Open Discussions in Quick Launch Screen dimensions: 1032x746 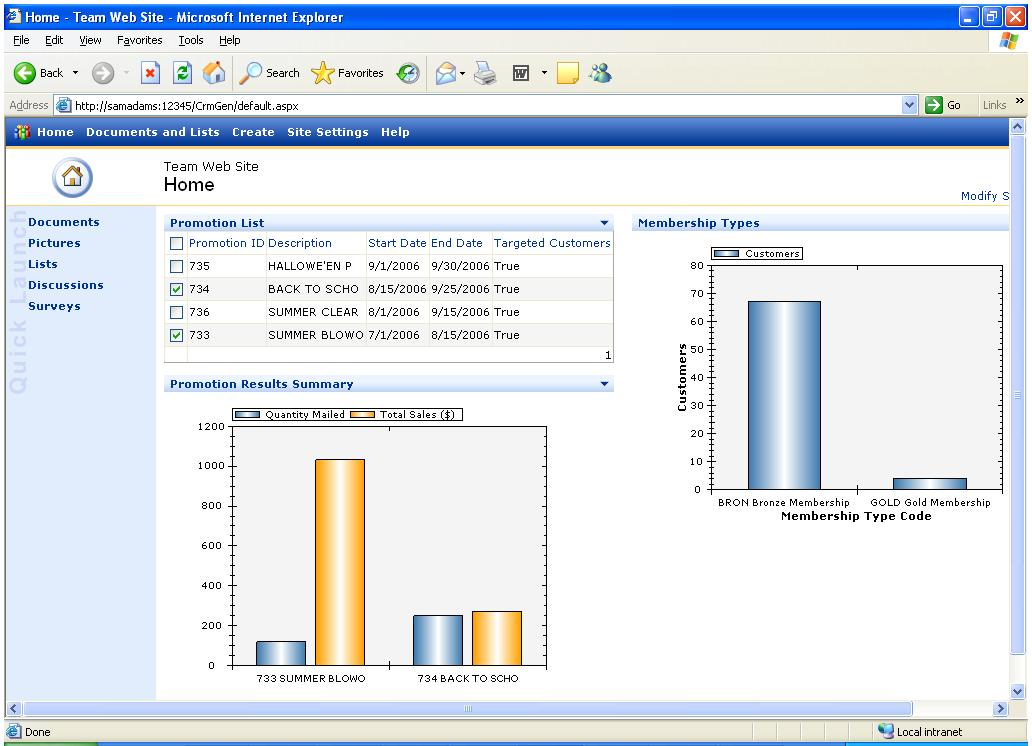[x=66, y=286]
